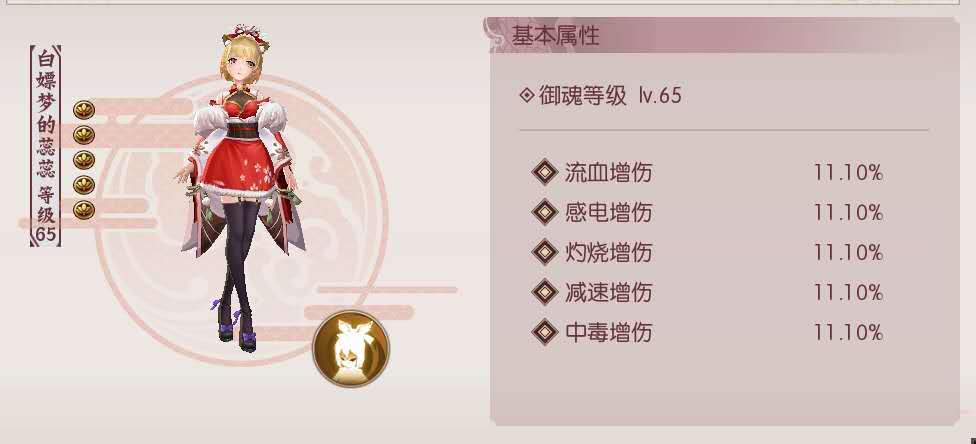976x444 pixels.
Task: Click the fourth gold lotus star icon
Action: [84, 185]
